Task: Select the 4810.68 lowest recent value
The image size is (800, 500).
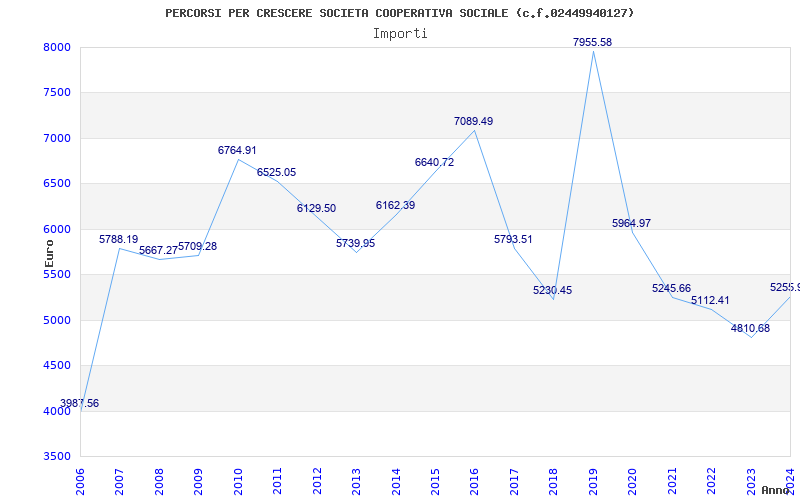Action: (751, 329)
